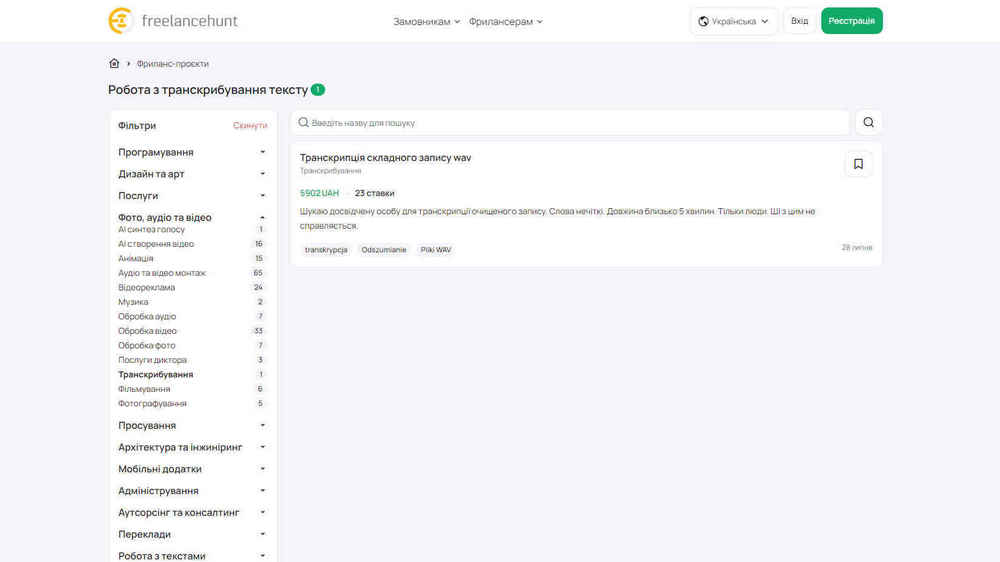
Task: Click the Odszumianie tag
Action: 383,250
